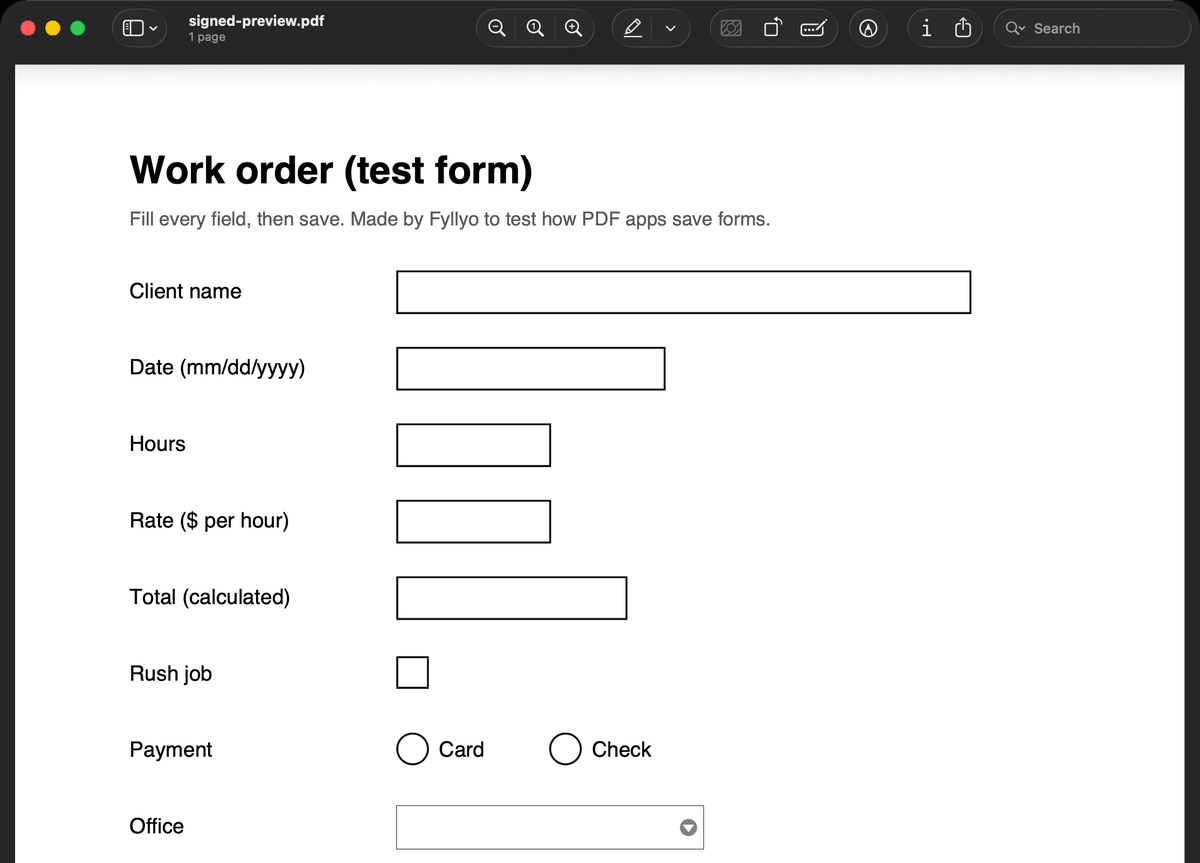Focus the Hours input box

(474, 445)
